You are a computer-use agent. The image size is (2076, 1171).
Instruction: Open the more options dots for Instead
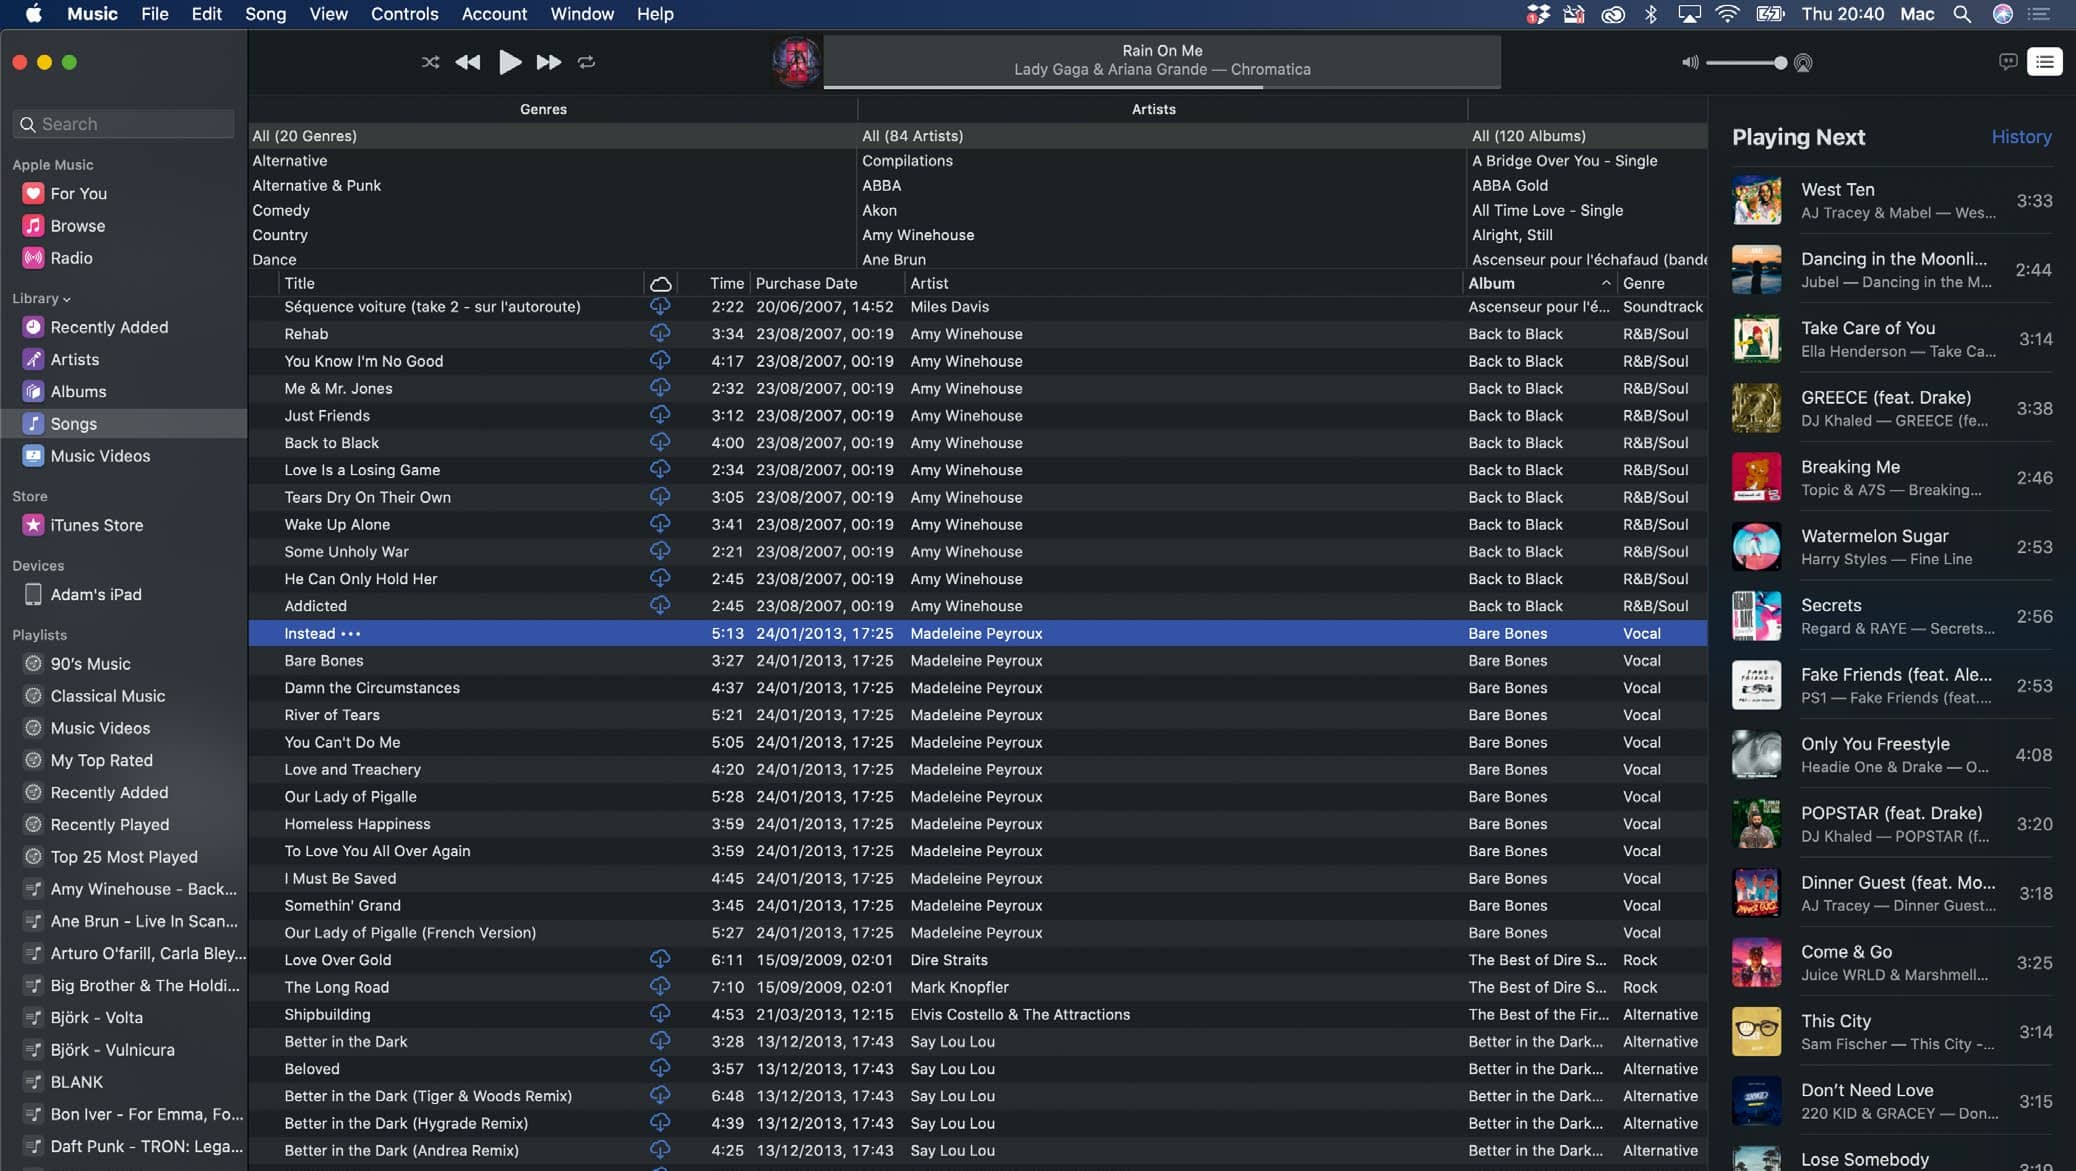click(350, 634)
